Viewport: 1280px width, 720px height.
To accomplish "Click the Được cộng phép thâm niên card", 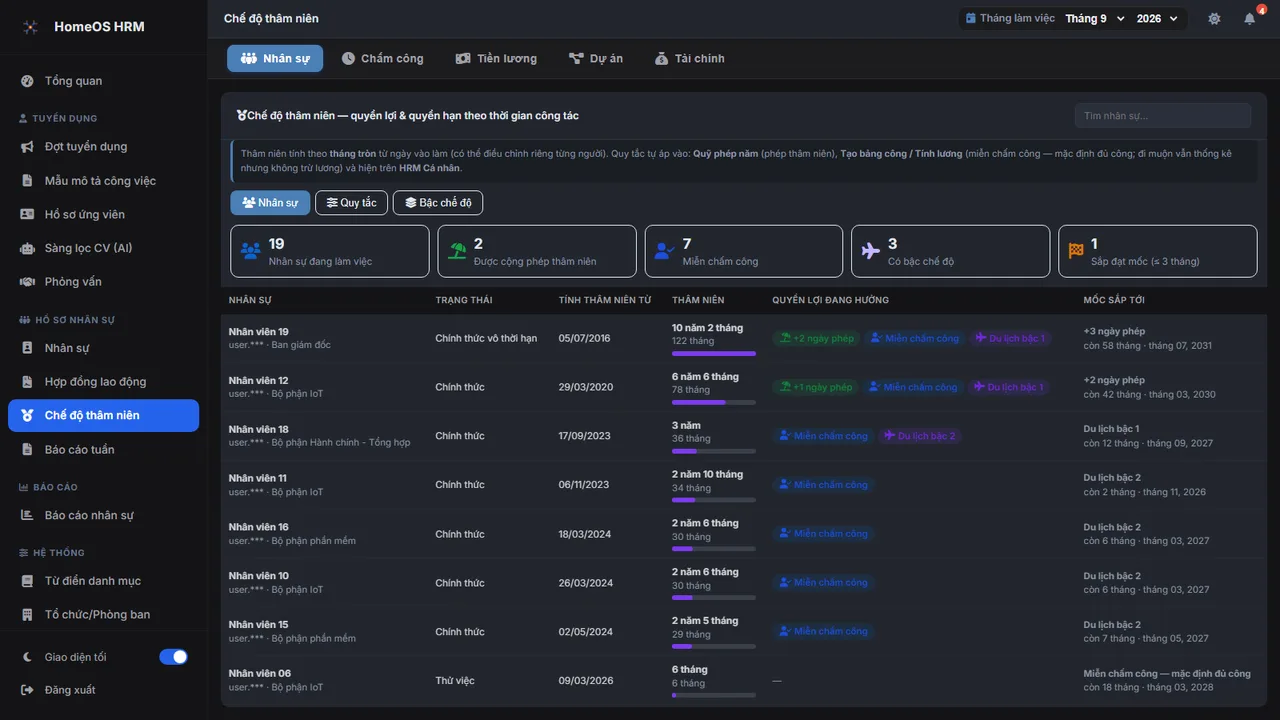I will [537, 251].
